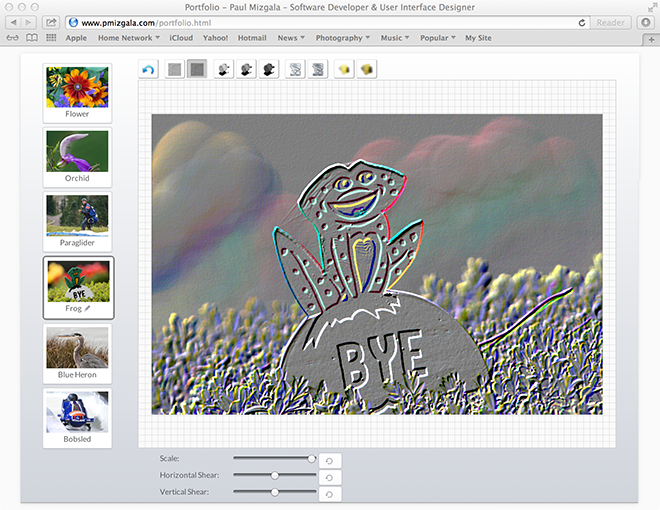The width and height of the screenshot is (660, 510).
Task: Open the Safari downloads button
Action: tap(646, 22)
